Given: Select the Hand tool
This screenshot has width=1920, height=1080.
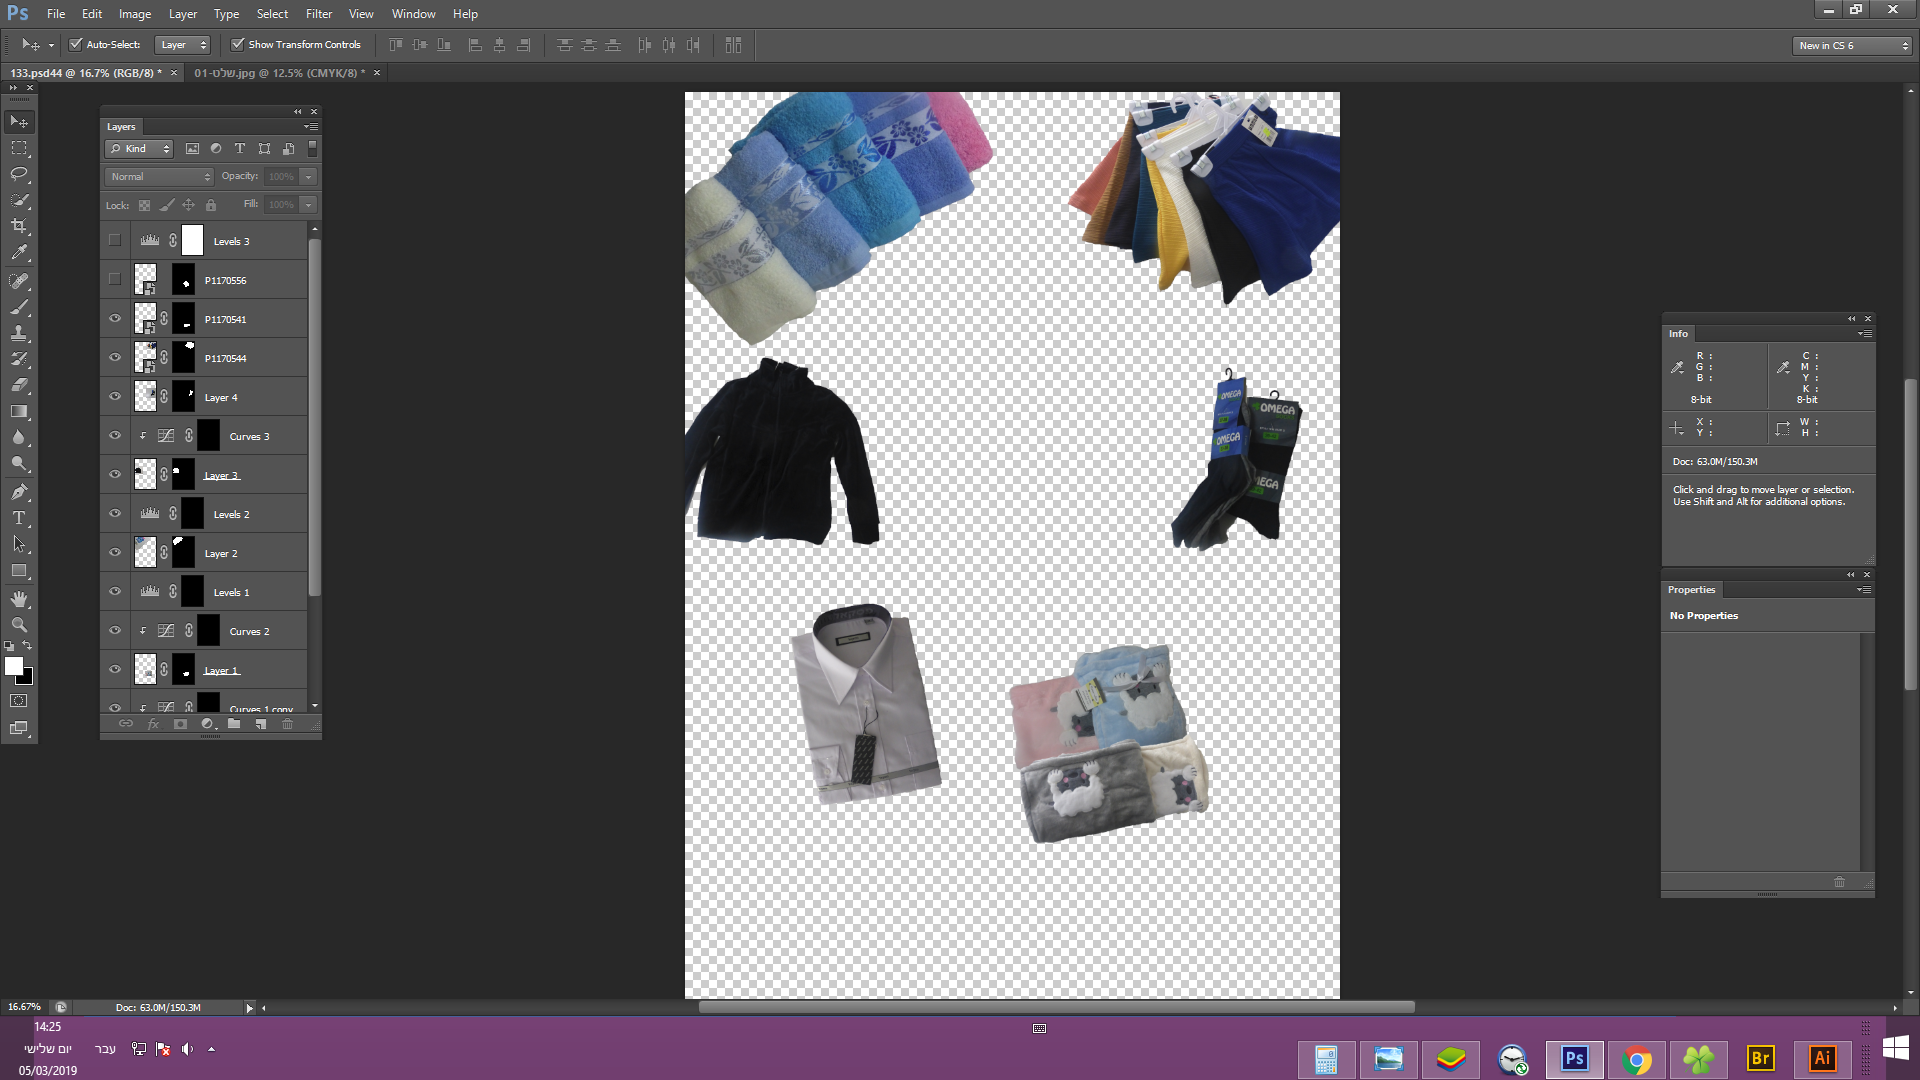Looking at the screenshot, I should click(x=19, y=600).
